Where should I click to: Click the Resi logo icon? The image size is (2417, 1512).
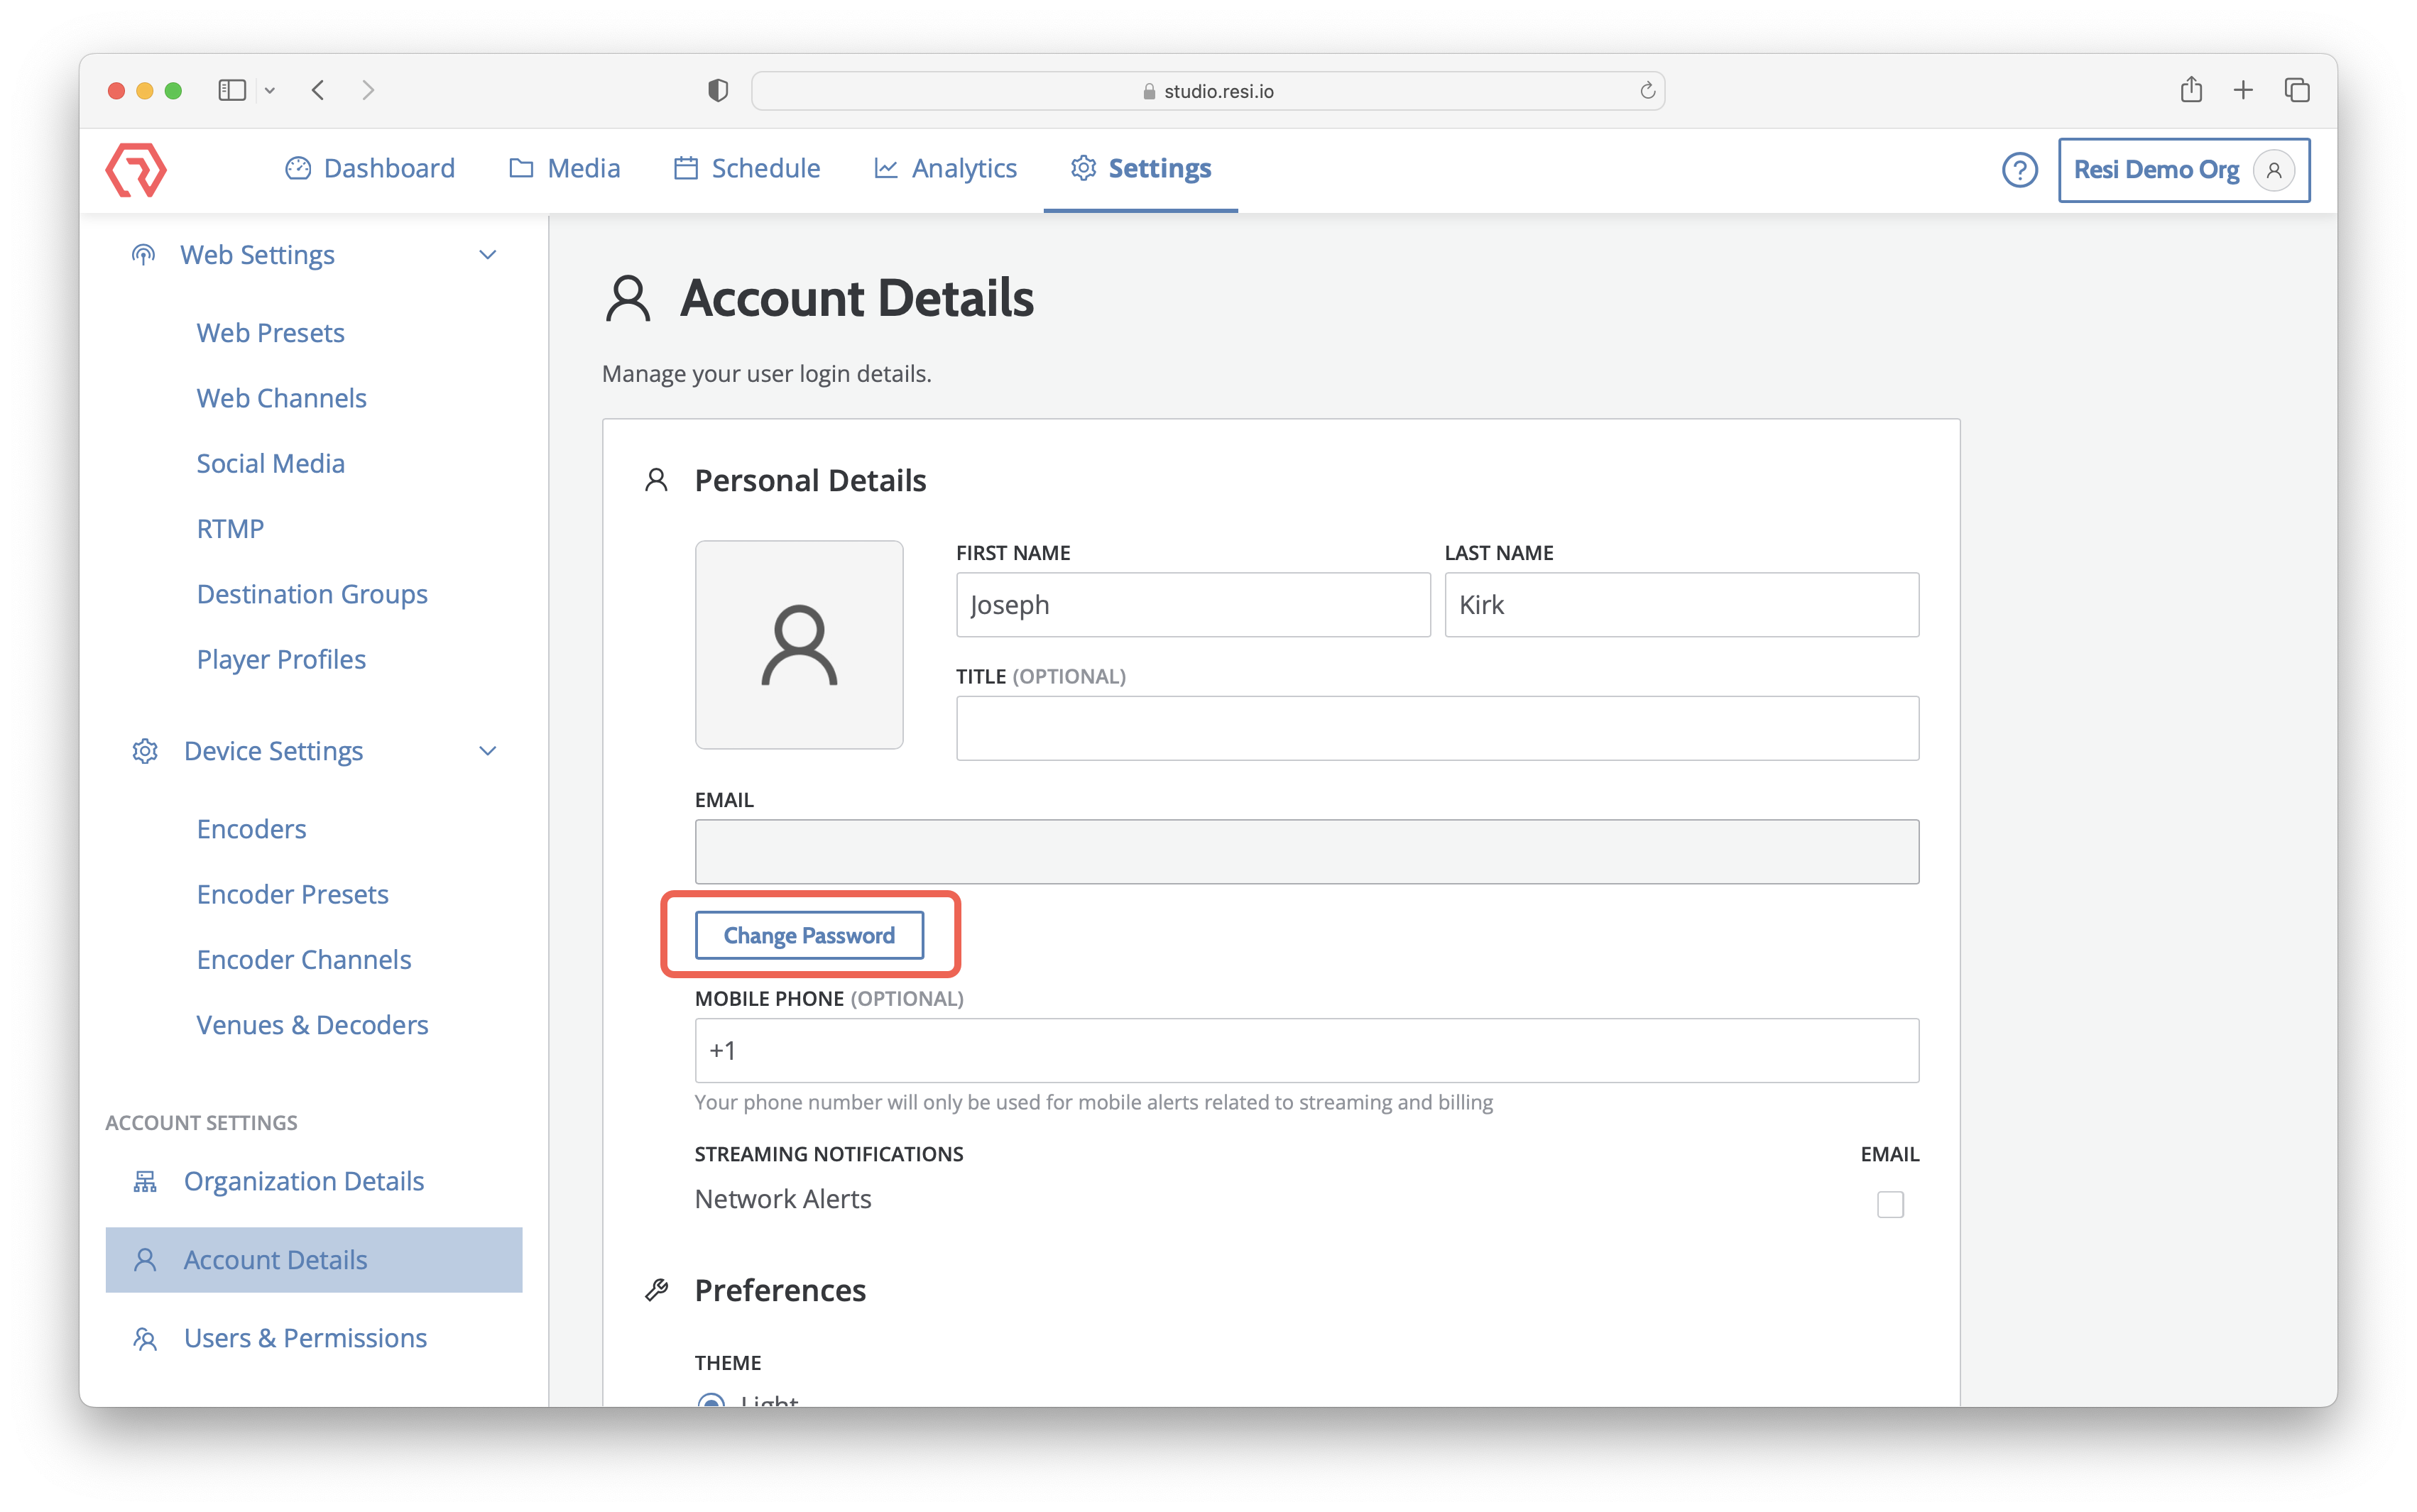[136, 169]
